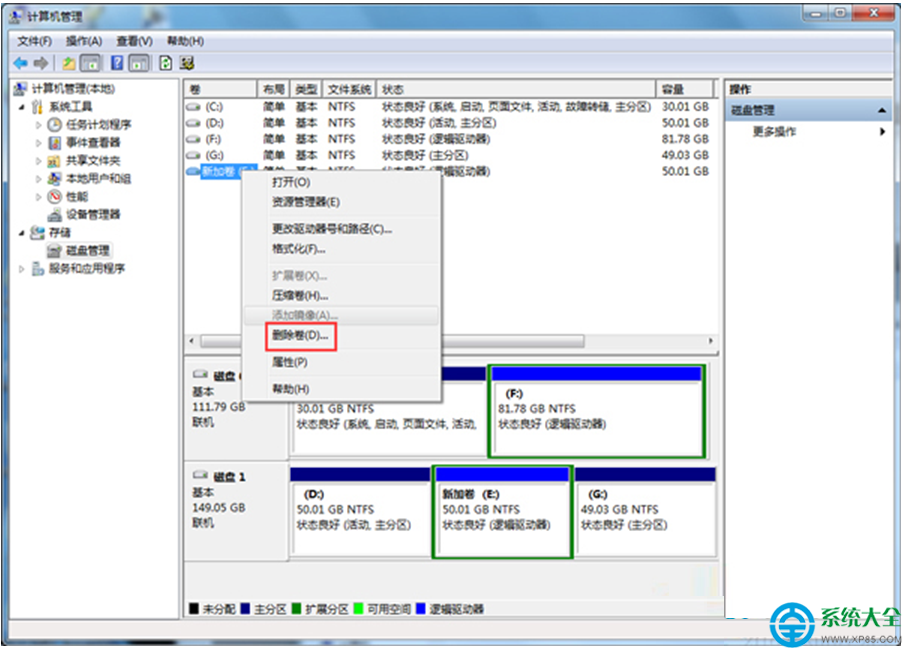The height and width of the screenshot is (650, 904).
Task: Choose 更改驱动器号和路径(C)... in context menu
Action: pos(341,229)
